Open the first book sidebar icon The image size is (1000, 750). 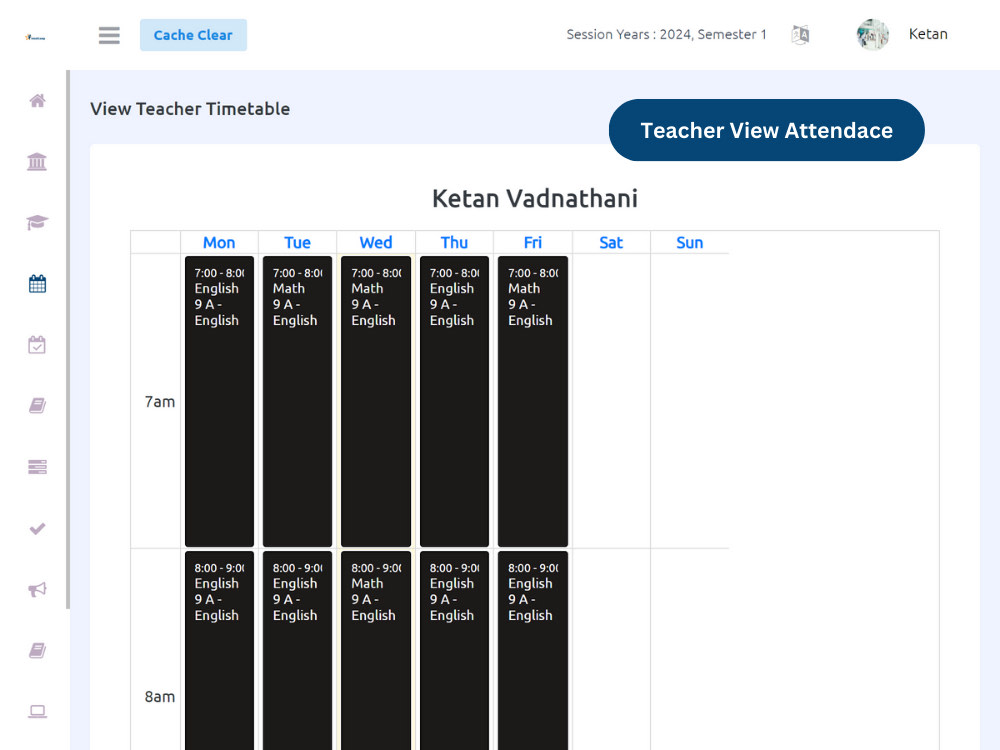[37, 406]
